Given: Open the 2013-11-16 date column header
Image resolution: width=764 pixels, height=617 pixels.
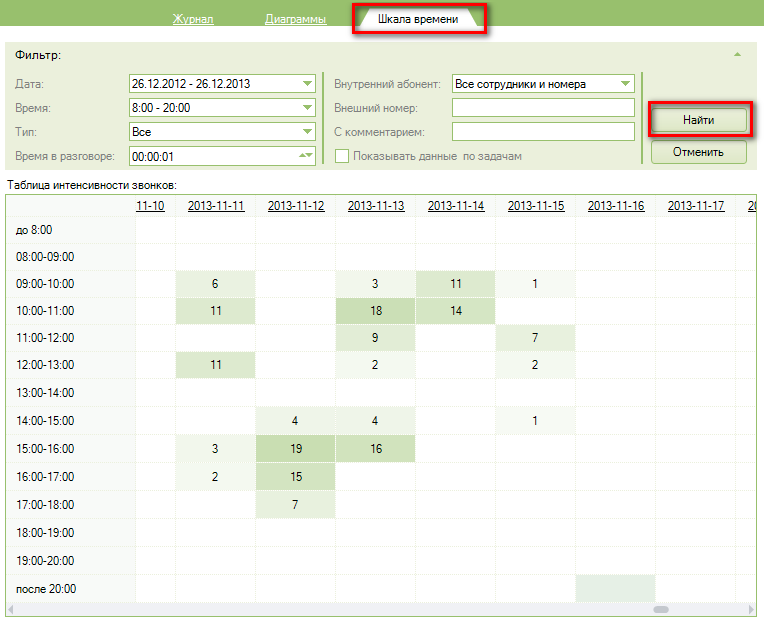Looking at the screenshot, I should pyautogui.click(x=616, y=206).
